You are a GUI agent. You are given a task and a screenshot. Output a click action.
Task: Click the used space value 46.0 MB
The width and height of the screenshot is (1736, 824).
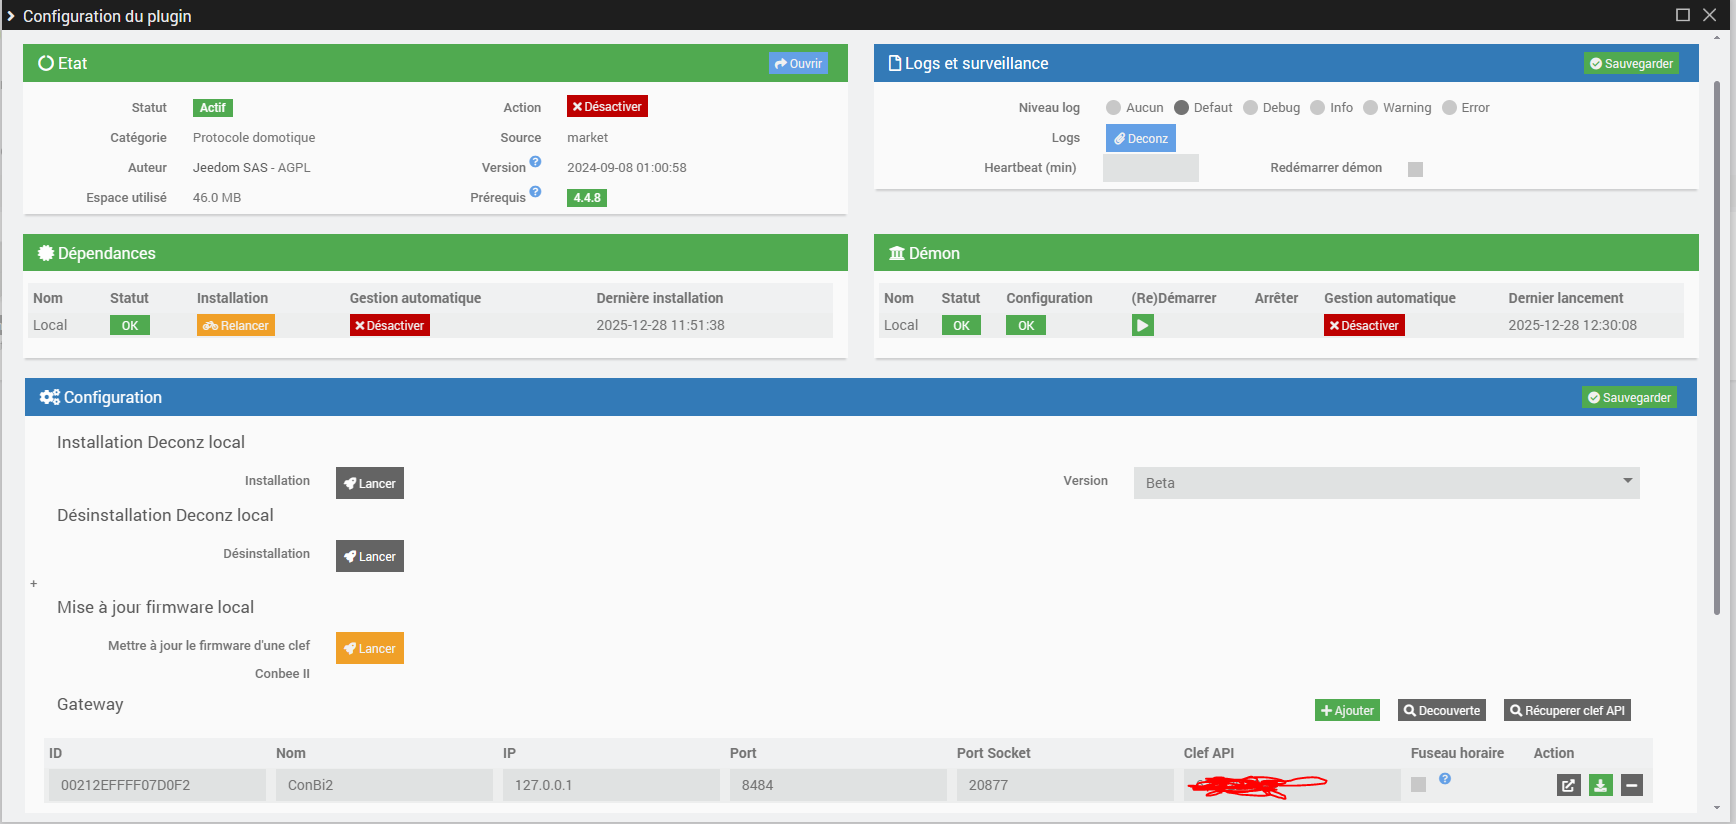[217, 198]
